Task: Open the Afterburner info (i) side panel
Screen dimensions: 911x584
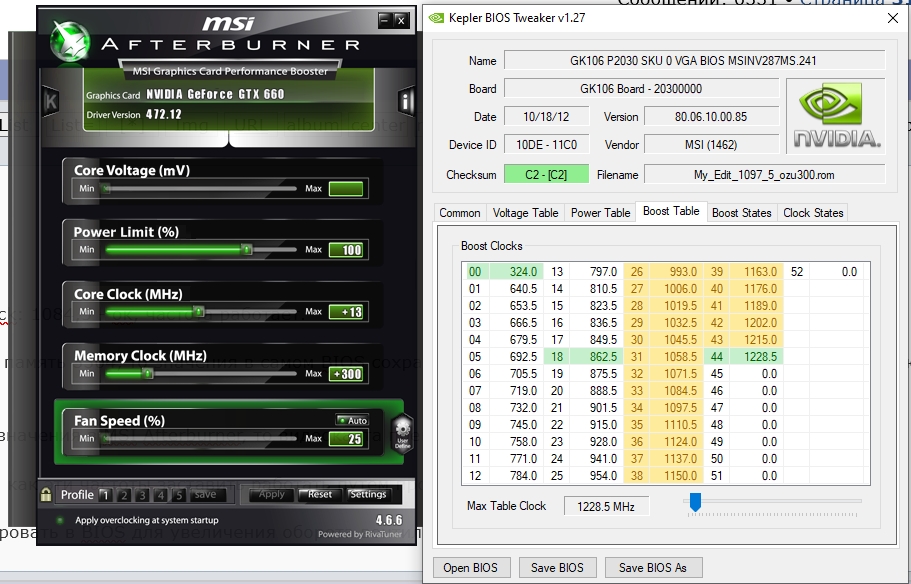Action: pos(405,101)
